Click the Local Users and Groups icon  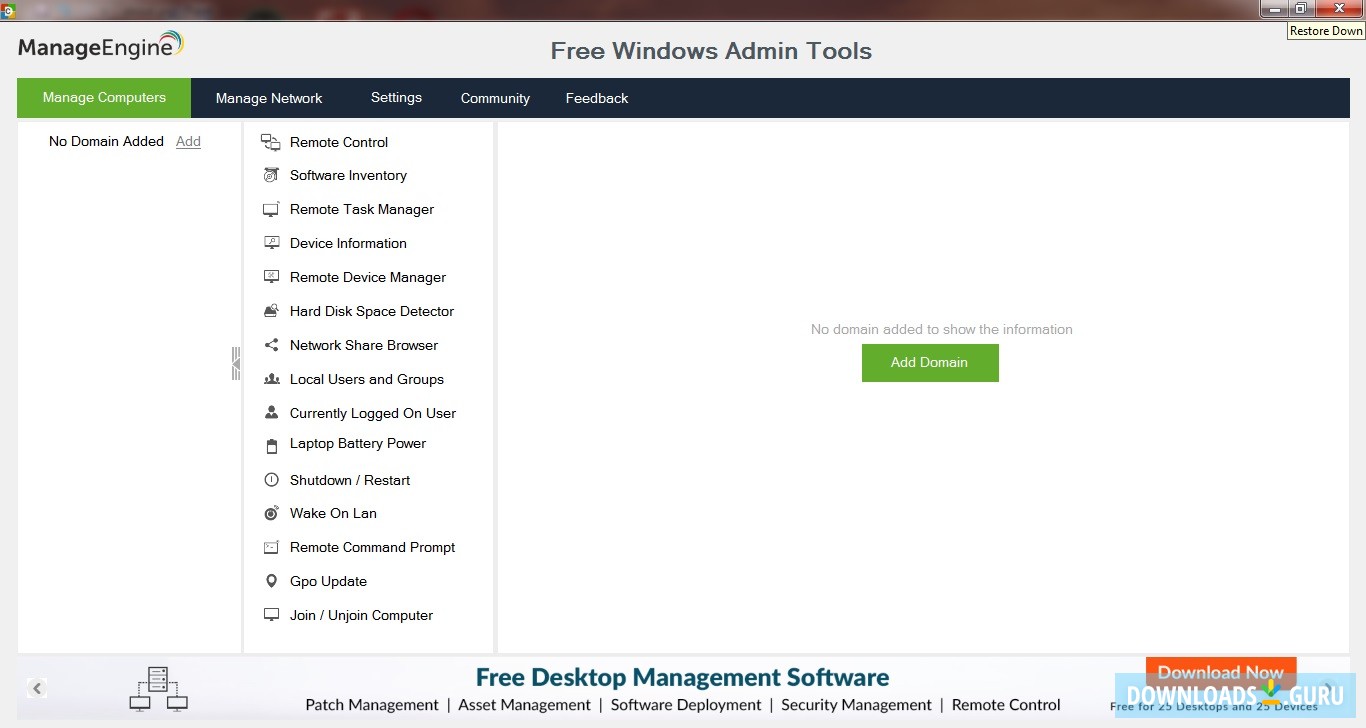click(x=271, y=379)
